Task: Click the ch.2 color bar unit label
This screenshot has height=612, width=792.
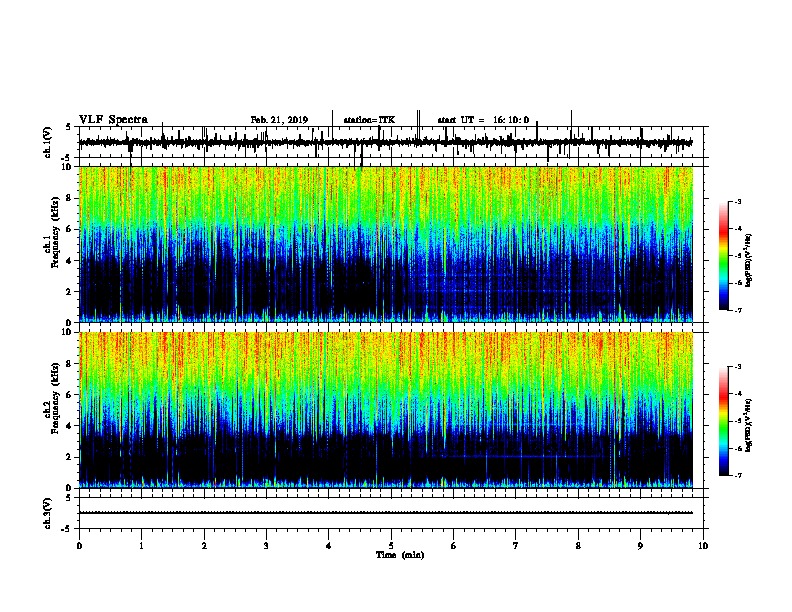Action: (x=749, y=425)
